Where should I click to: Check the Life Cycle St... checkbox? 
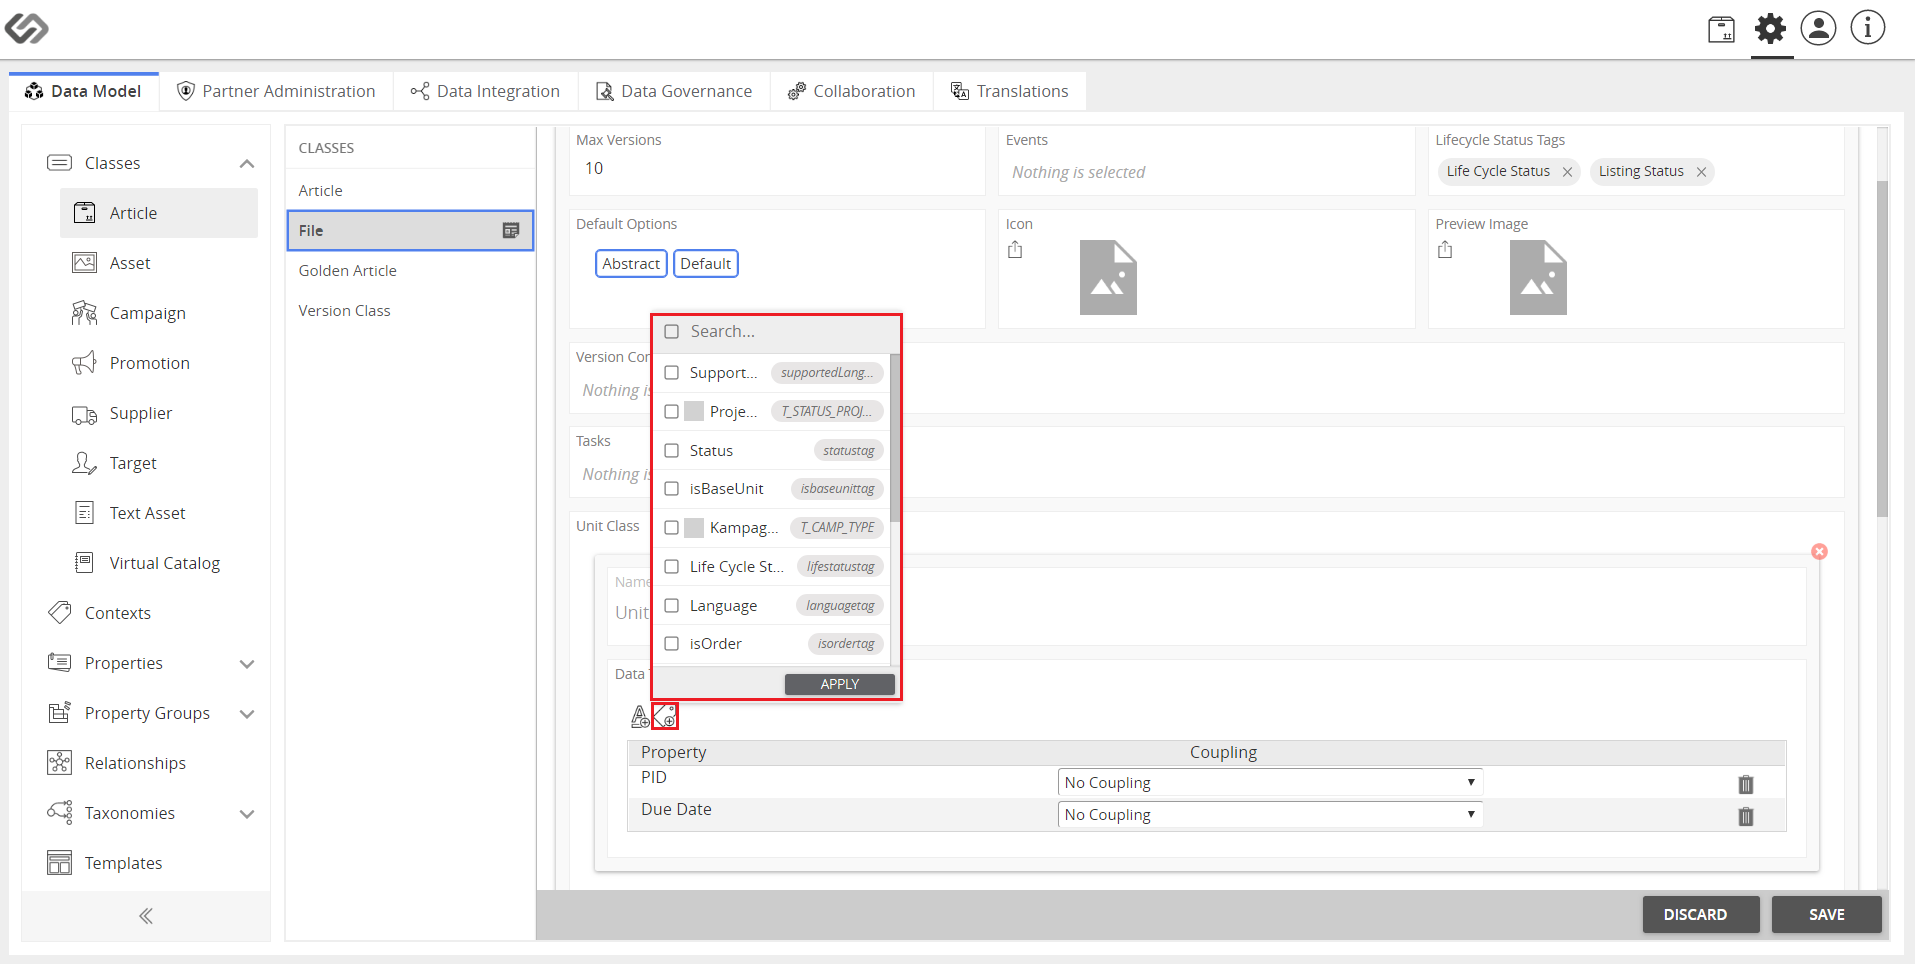pyautogui.click(x=672, y=567)
